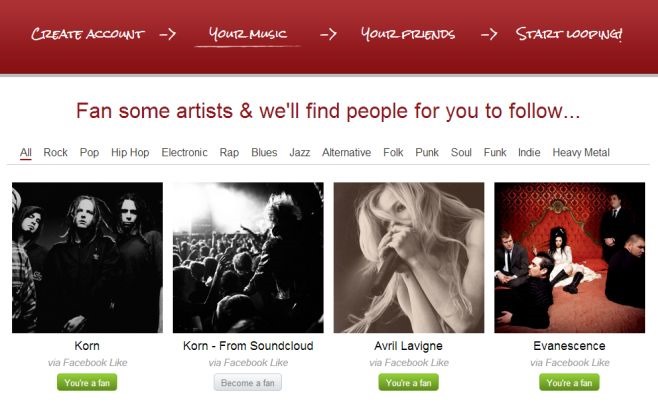
Task: Filter artists by Electronic genre
Action: coord(184,153)
